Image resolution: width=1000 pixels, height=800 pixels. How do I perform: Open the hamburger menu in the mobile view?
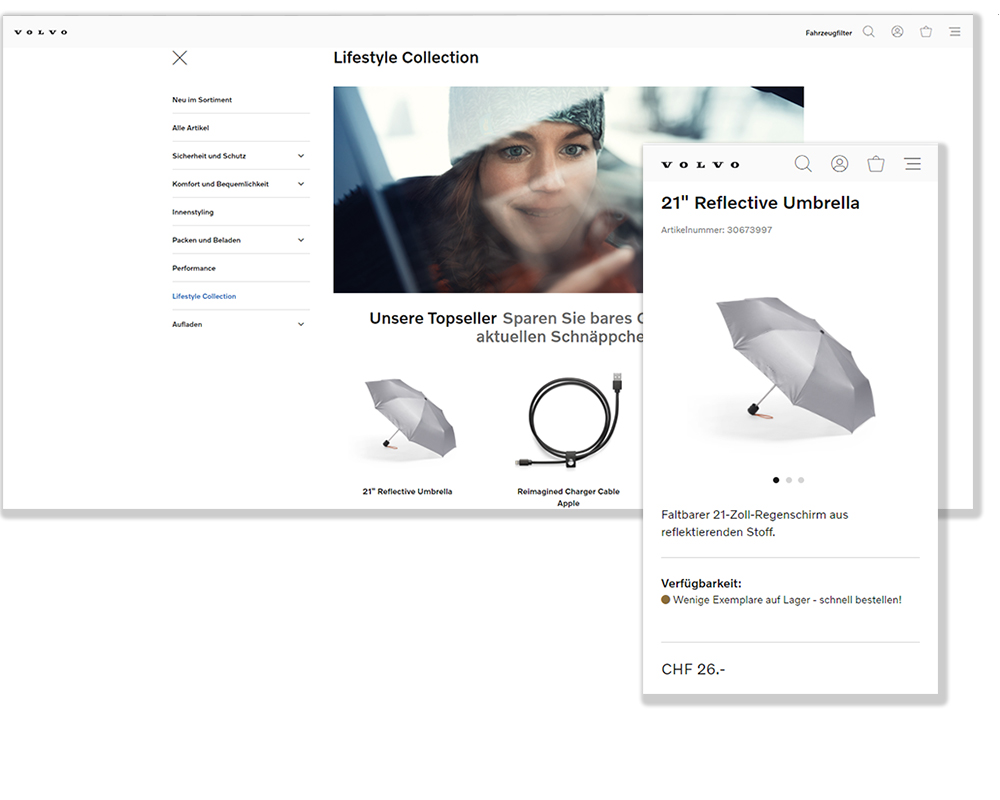point(913,164)
